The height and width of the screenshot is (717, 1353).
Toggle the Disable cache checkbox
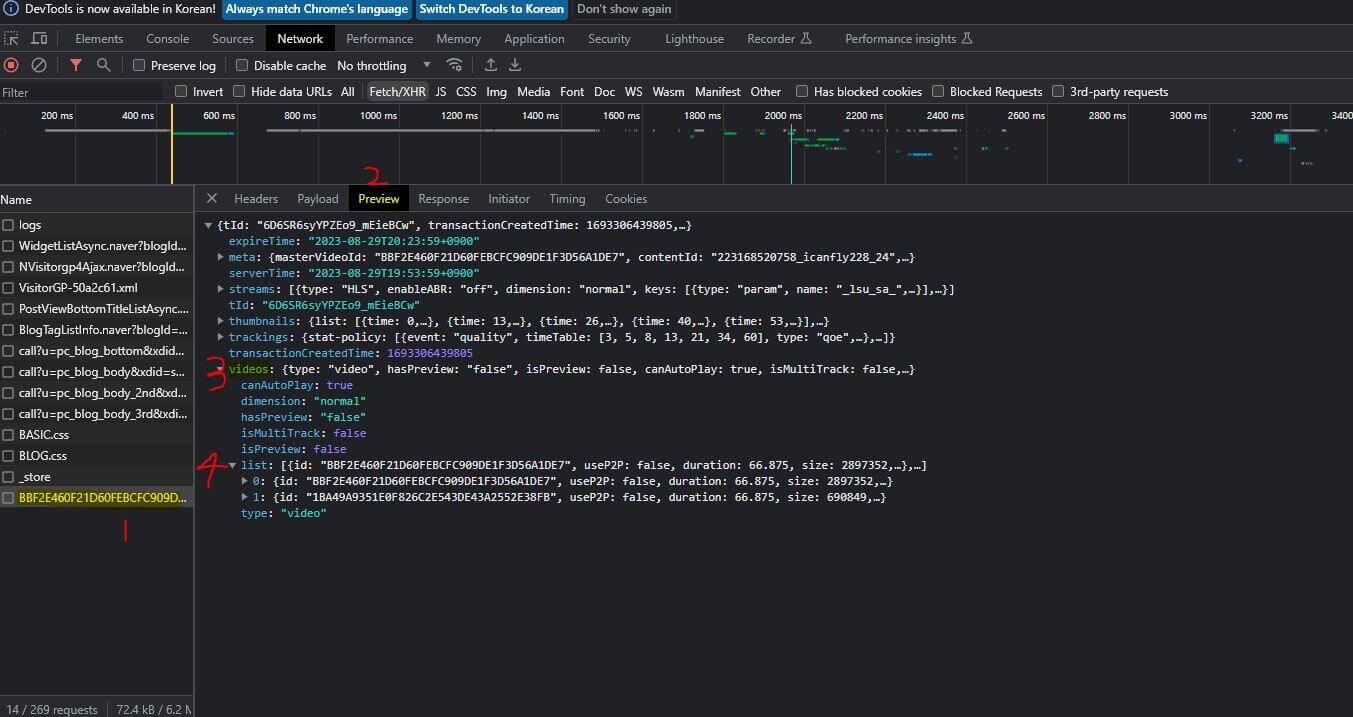[242, 65]
